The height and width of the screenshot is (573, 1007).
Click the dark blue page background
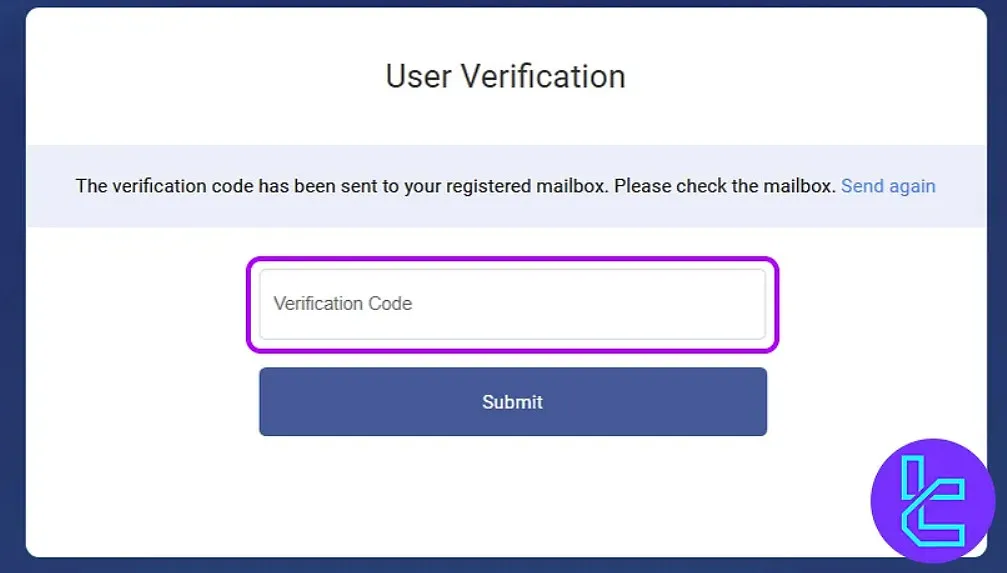coord(12,300)
